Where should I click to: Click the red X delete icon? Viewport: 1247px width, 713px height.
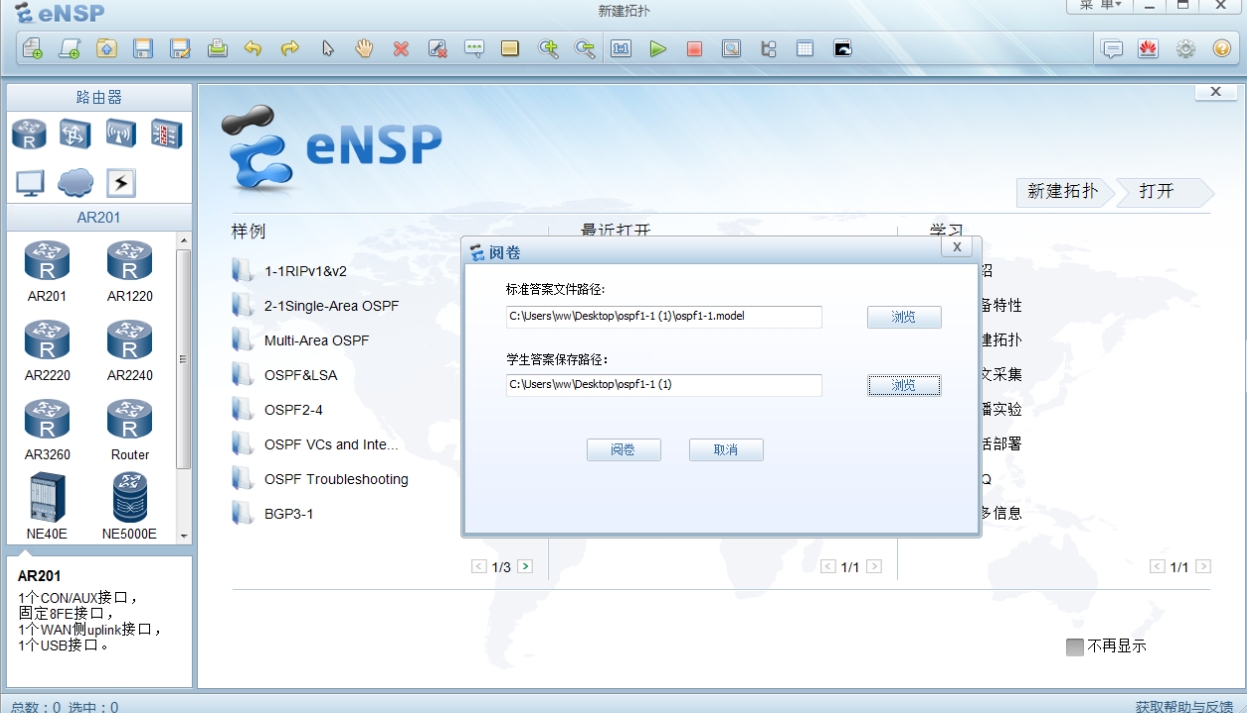tap(401, 48)
